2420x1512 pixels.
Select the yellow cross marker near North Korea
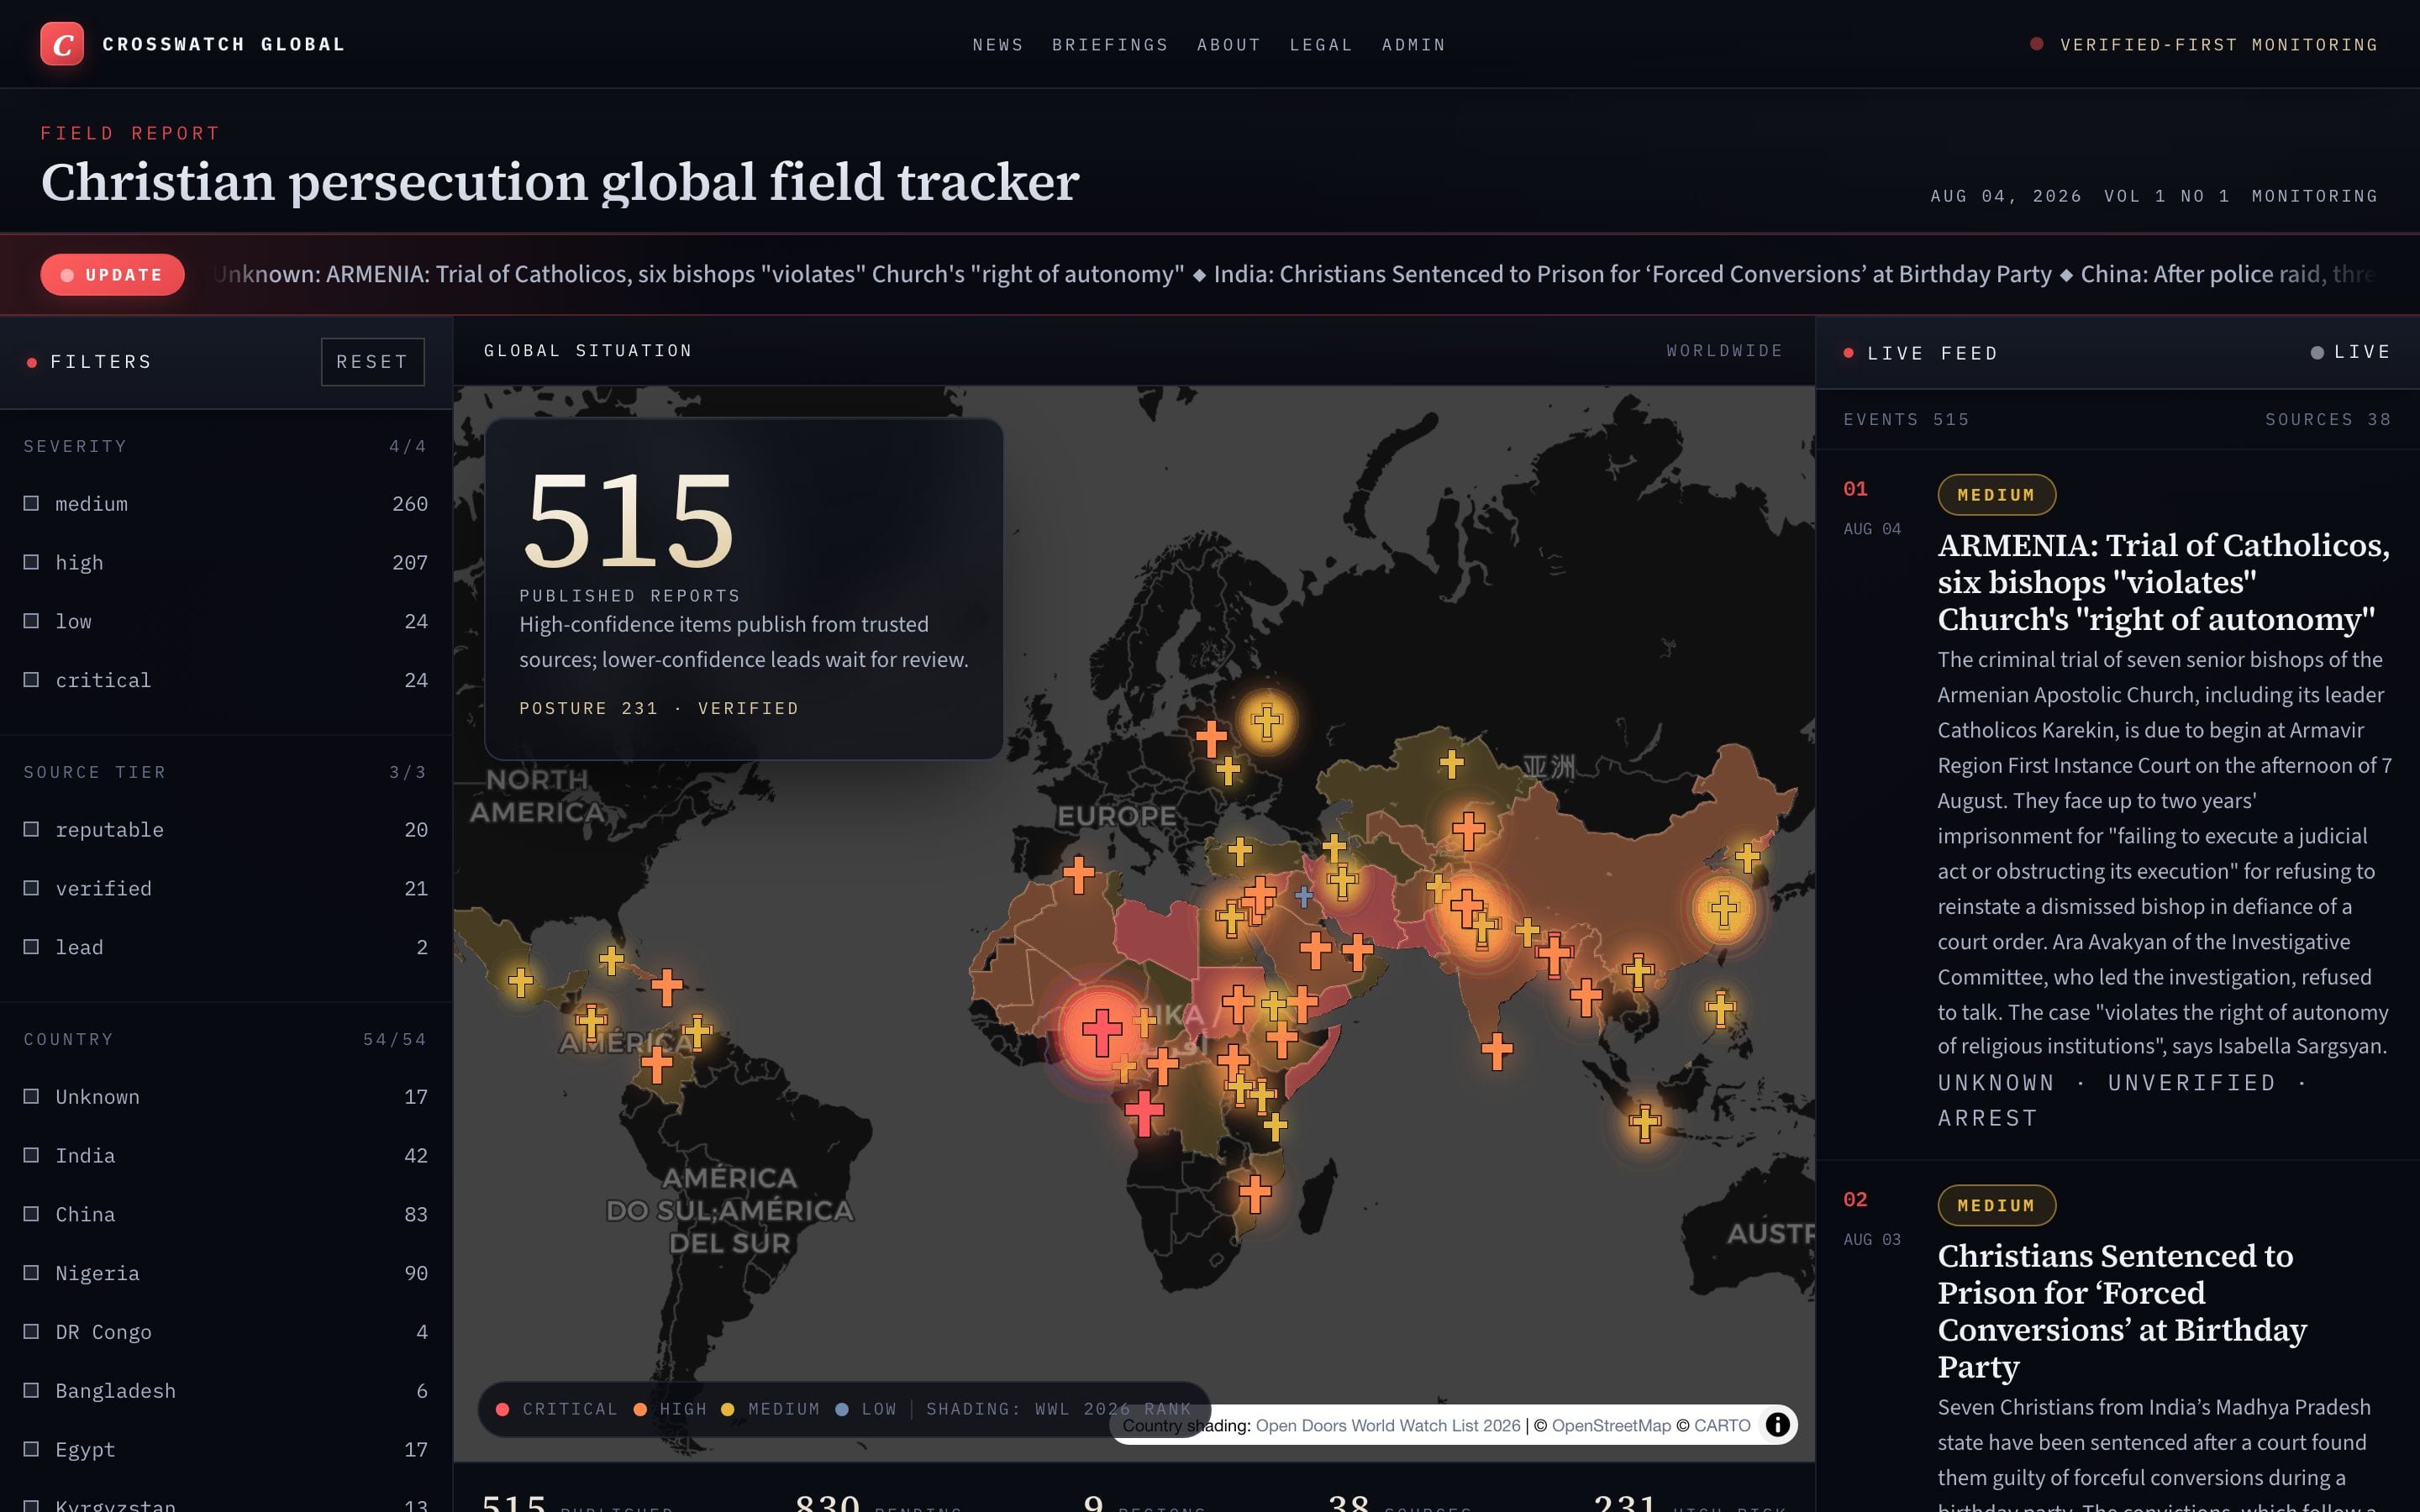1747,857
